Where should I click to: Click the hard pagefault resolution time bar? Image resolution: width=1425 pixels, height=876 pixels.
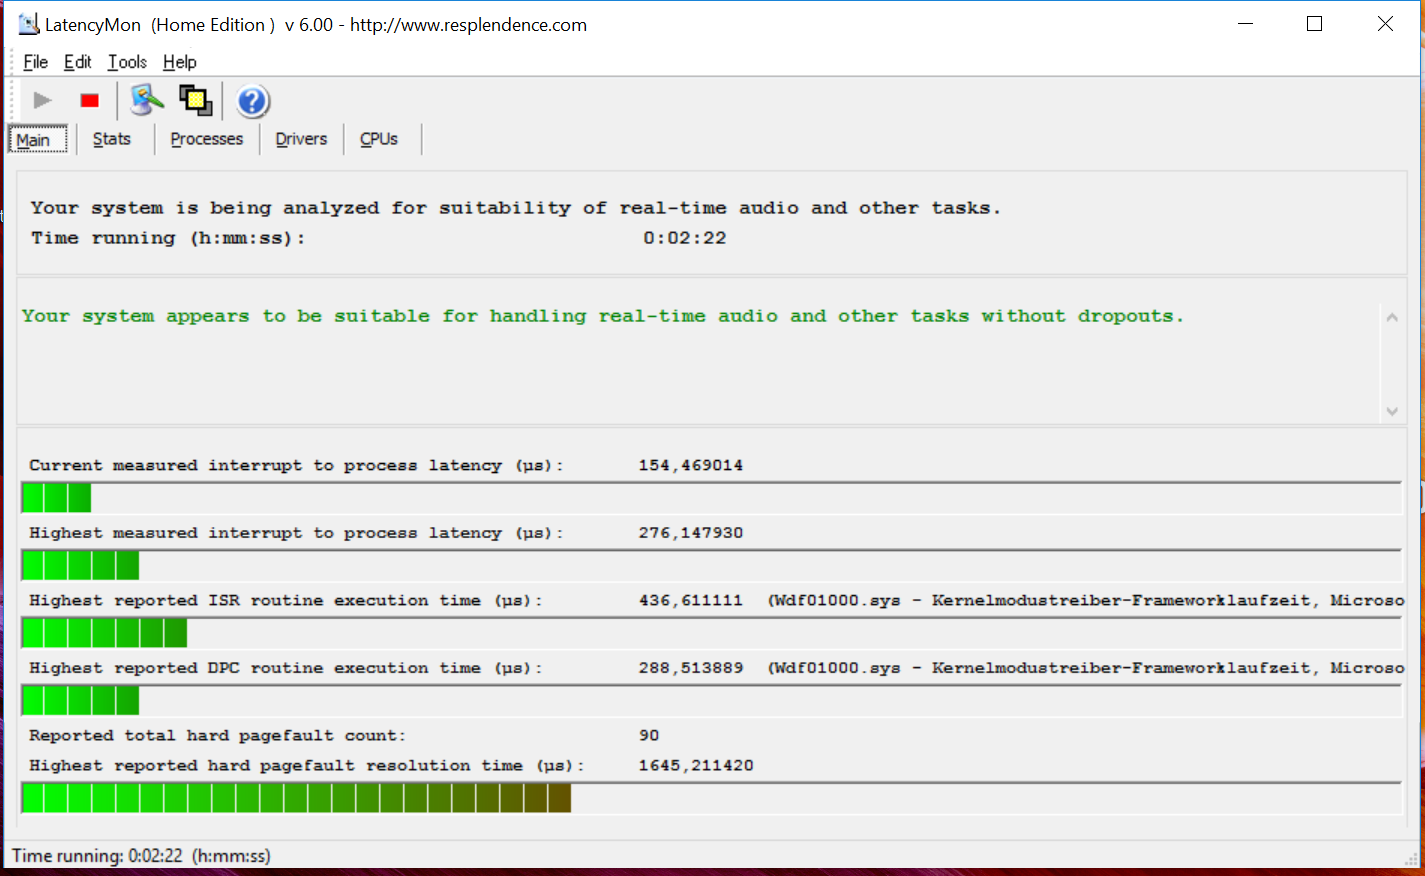pyautogui.click(x=296, y=798)
